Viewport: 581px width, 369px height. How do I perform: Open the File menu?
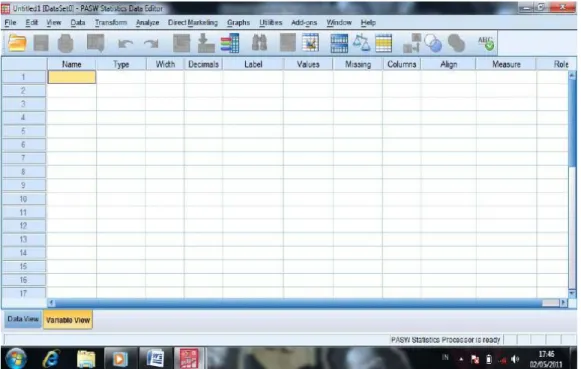click(10, 23)
